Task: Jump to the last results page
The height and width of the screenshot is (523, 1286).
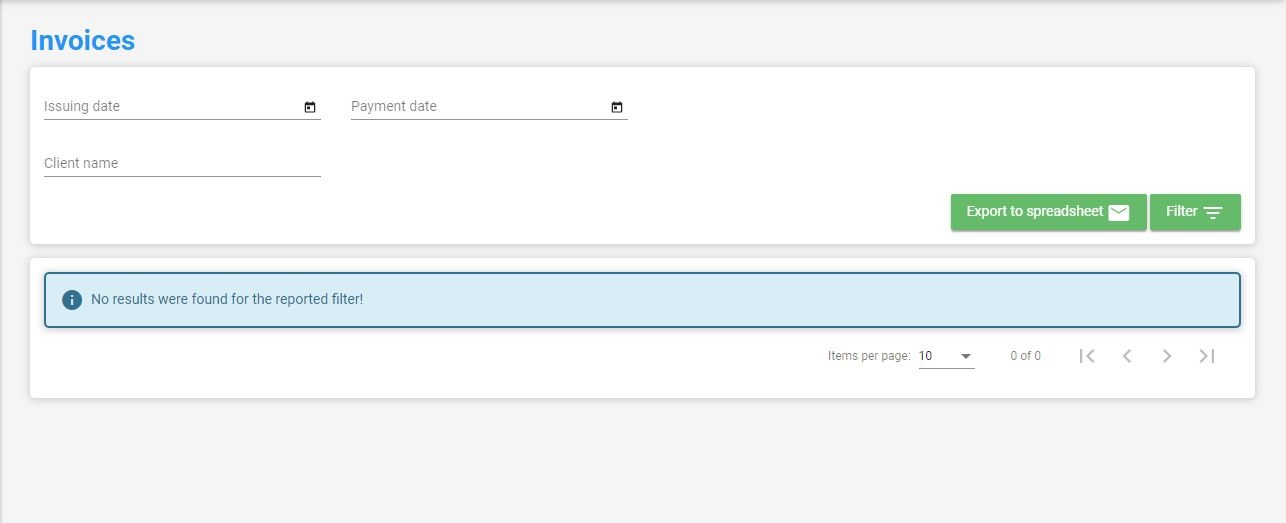Action: tap(1207, 356)
